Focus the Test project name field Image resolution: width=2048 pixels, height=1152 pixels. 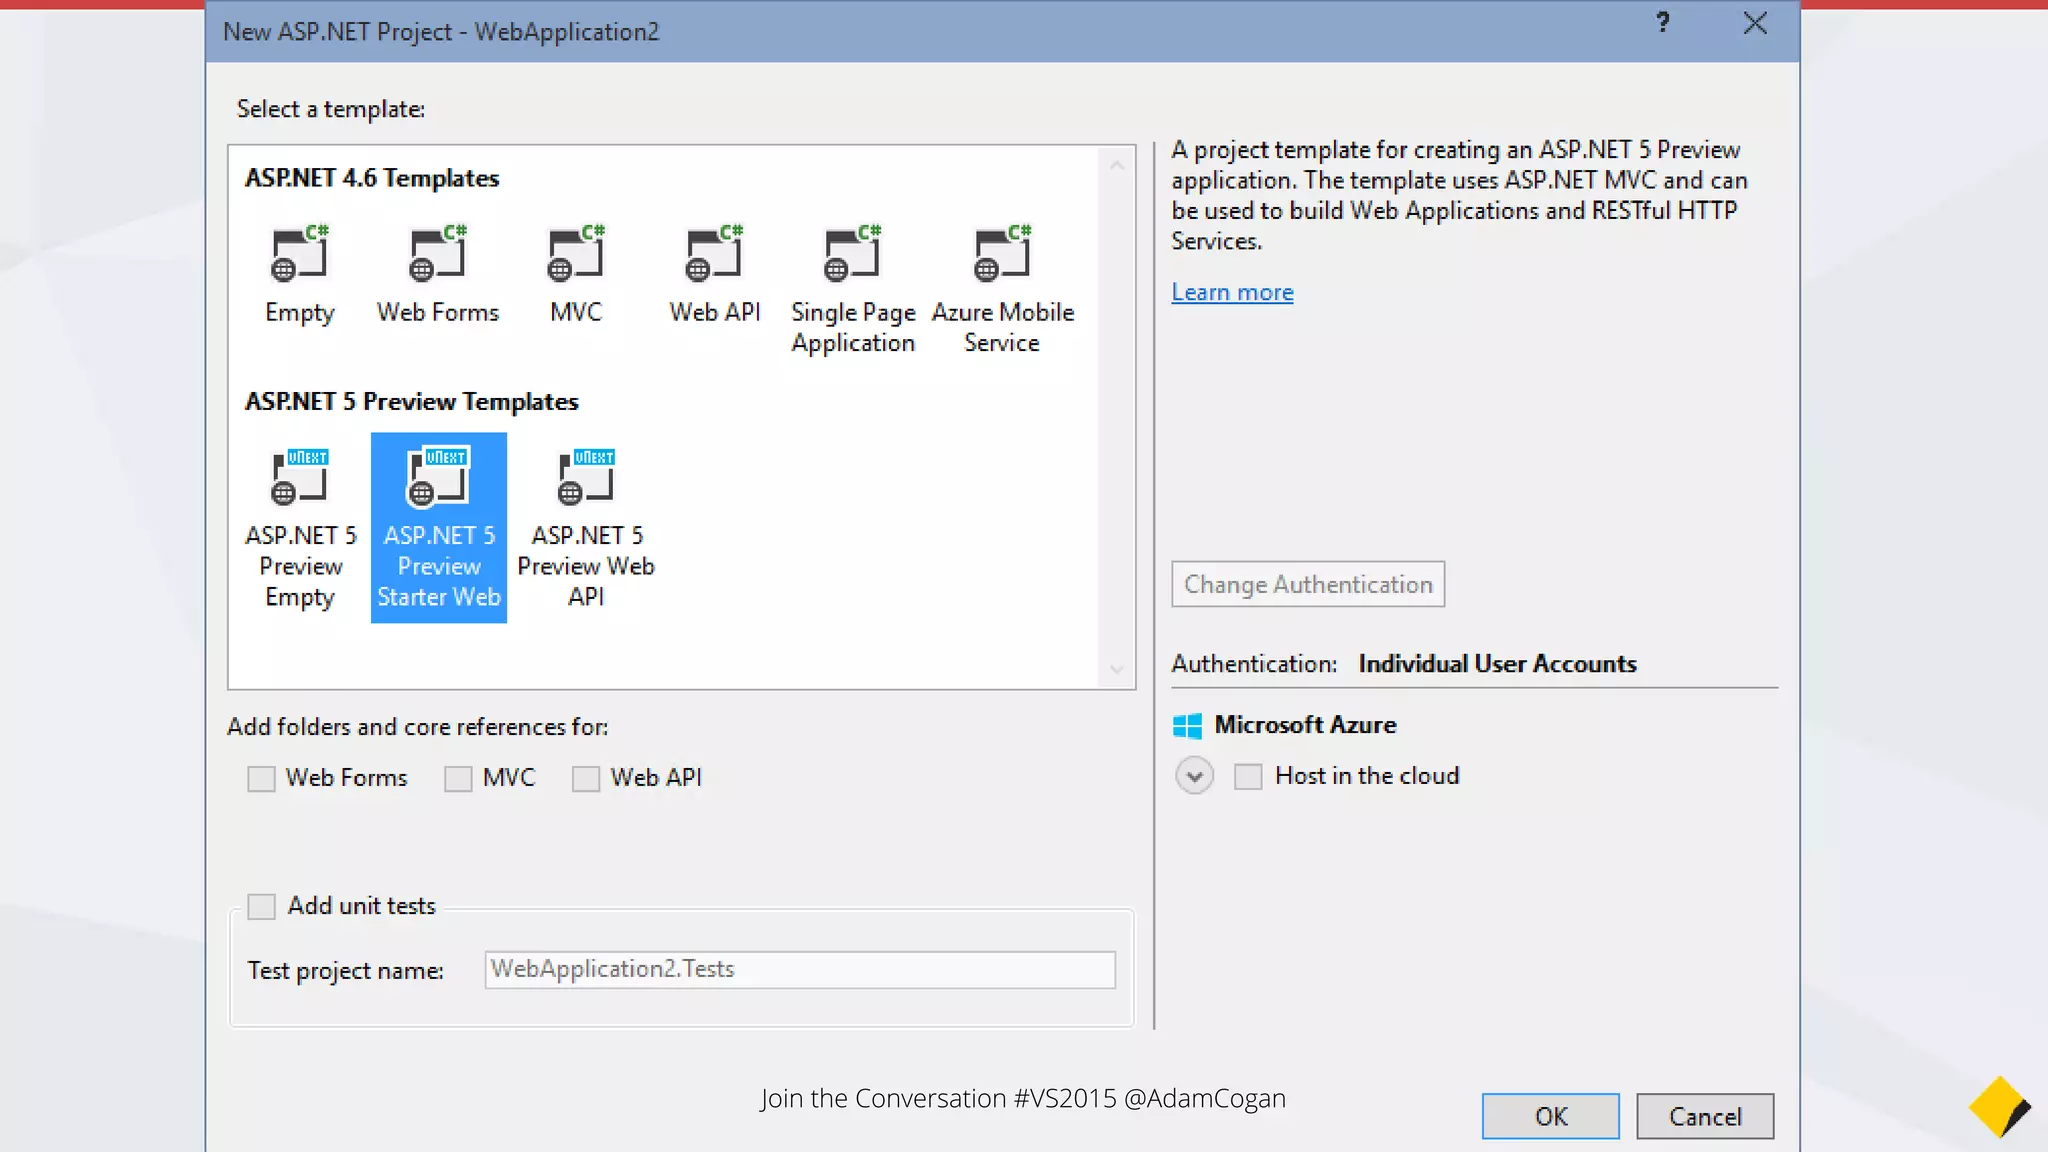800,970
